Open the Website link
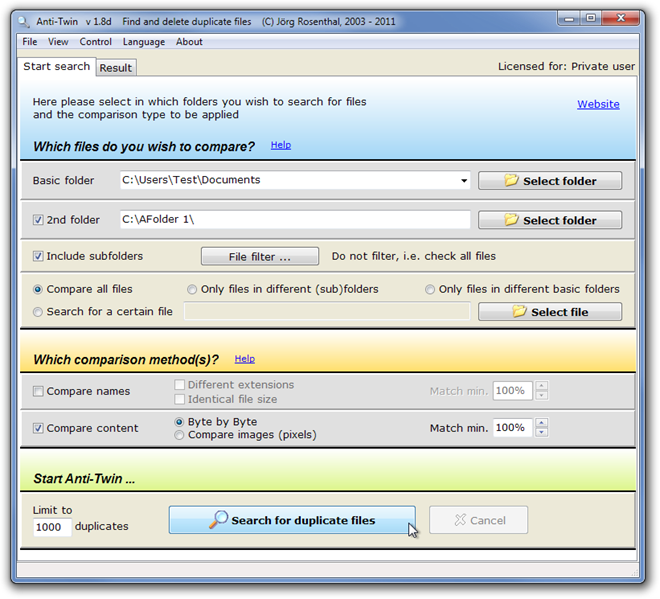The width and height of the screenshot is (660, 599). [598, 104]
